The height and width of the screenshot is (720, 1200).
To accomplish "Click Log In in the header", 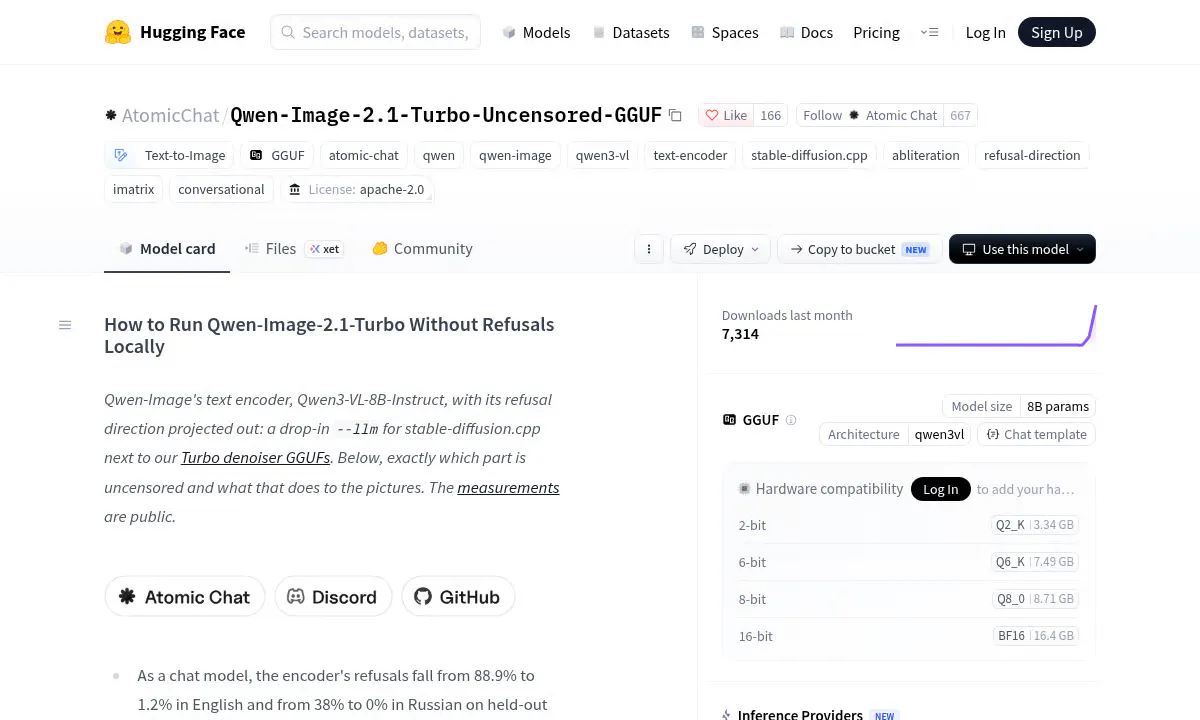I will 985,32.
